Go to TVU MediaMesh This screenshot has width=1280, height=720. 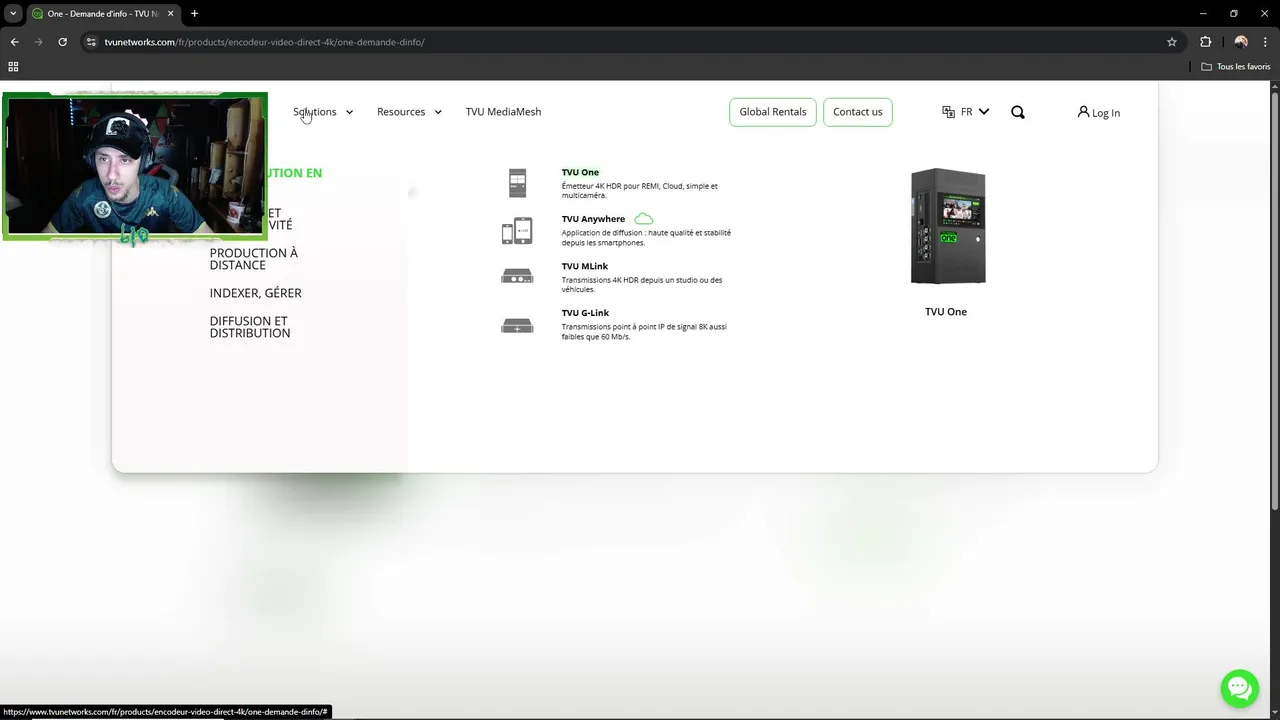(503, 112)
